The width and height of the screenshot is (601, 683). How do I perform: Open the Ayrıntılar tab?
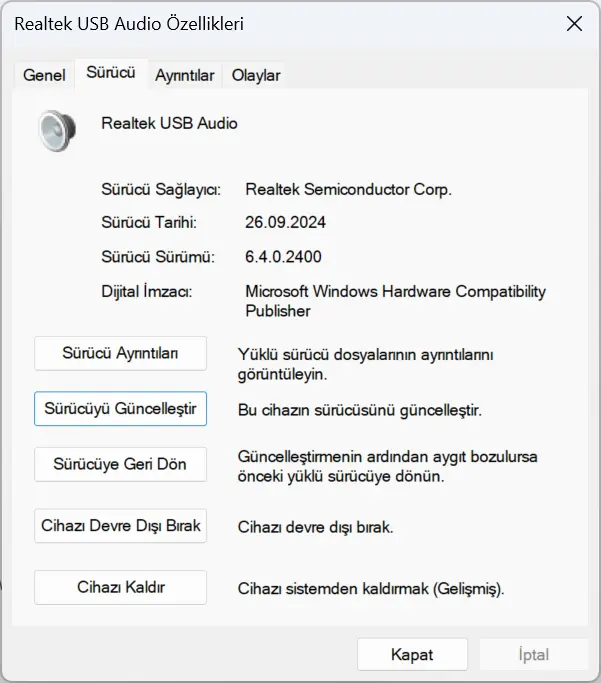[x=185, y=75]
